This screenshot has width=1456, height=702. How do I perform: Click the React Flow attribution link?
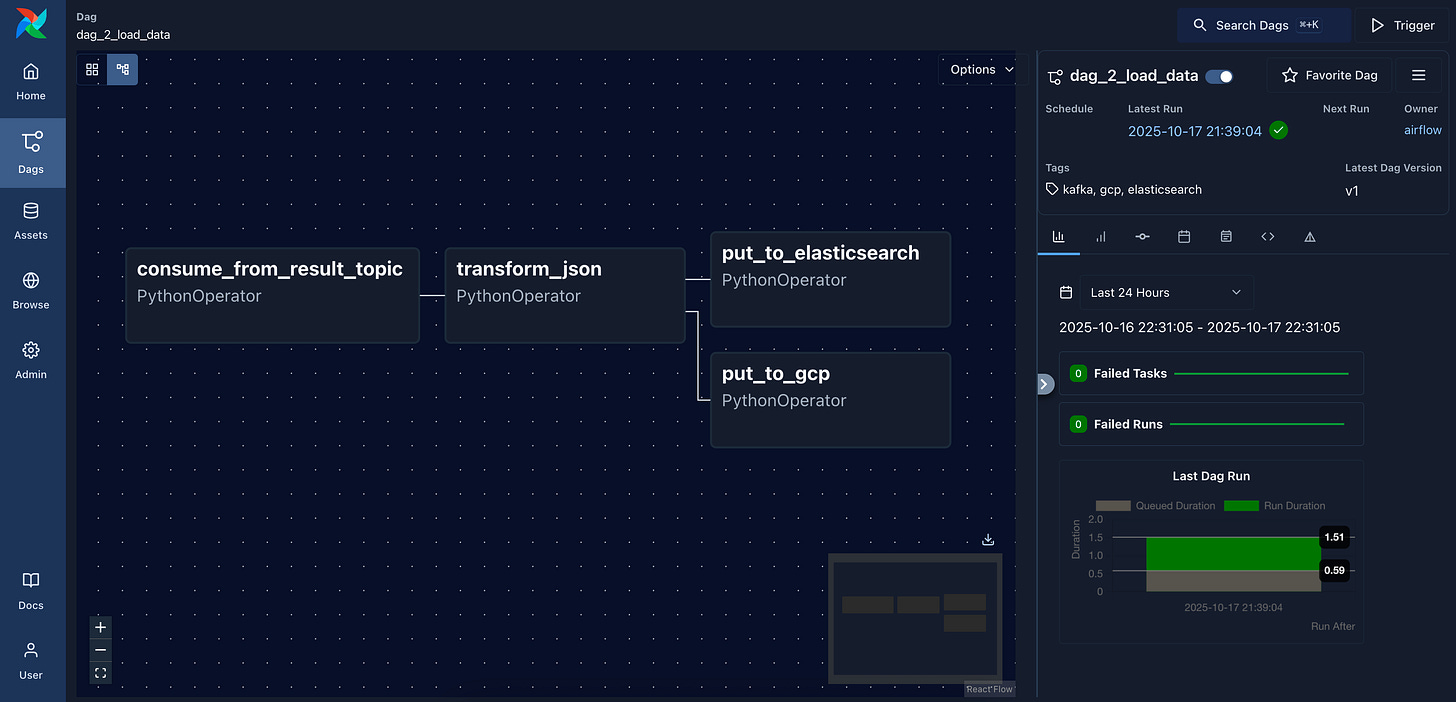pyautogui.click(x=989, y=689)
